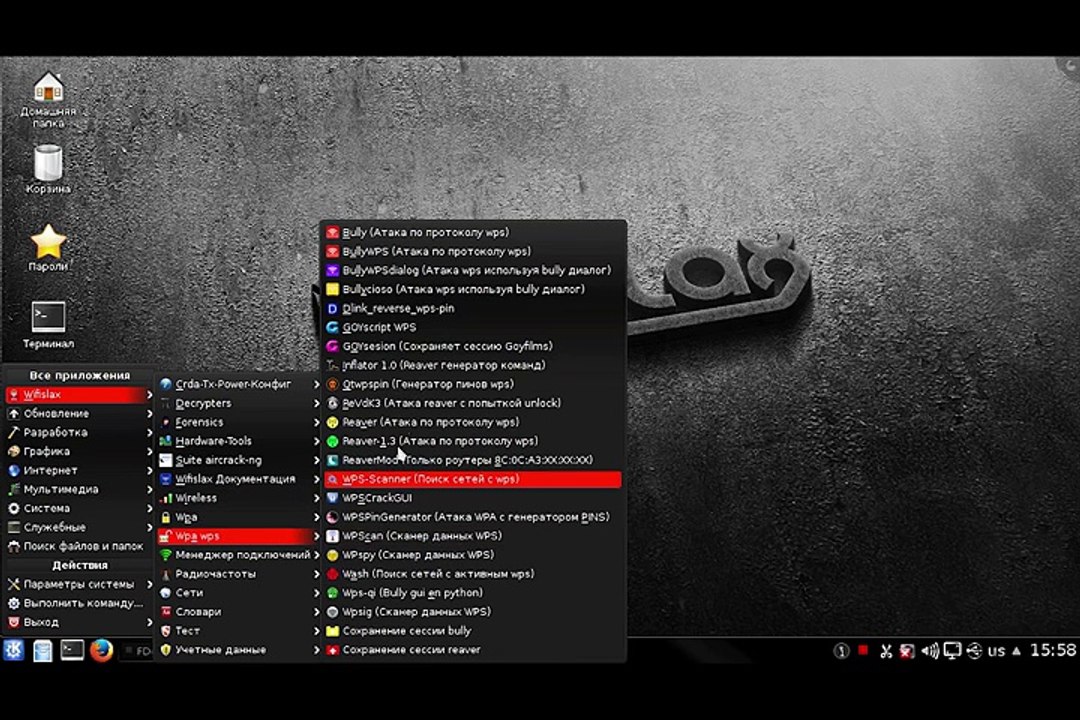This screenshot has width=1080, height=720.
Task: Click the display monitor tray icon
Action: pyautogui.click(x=952, y=650)
